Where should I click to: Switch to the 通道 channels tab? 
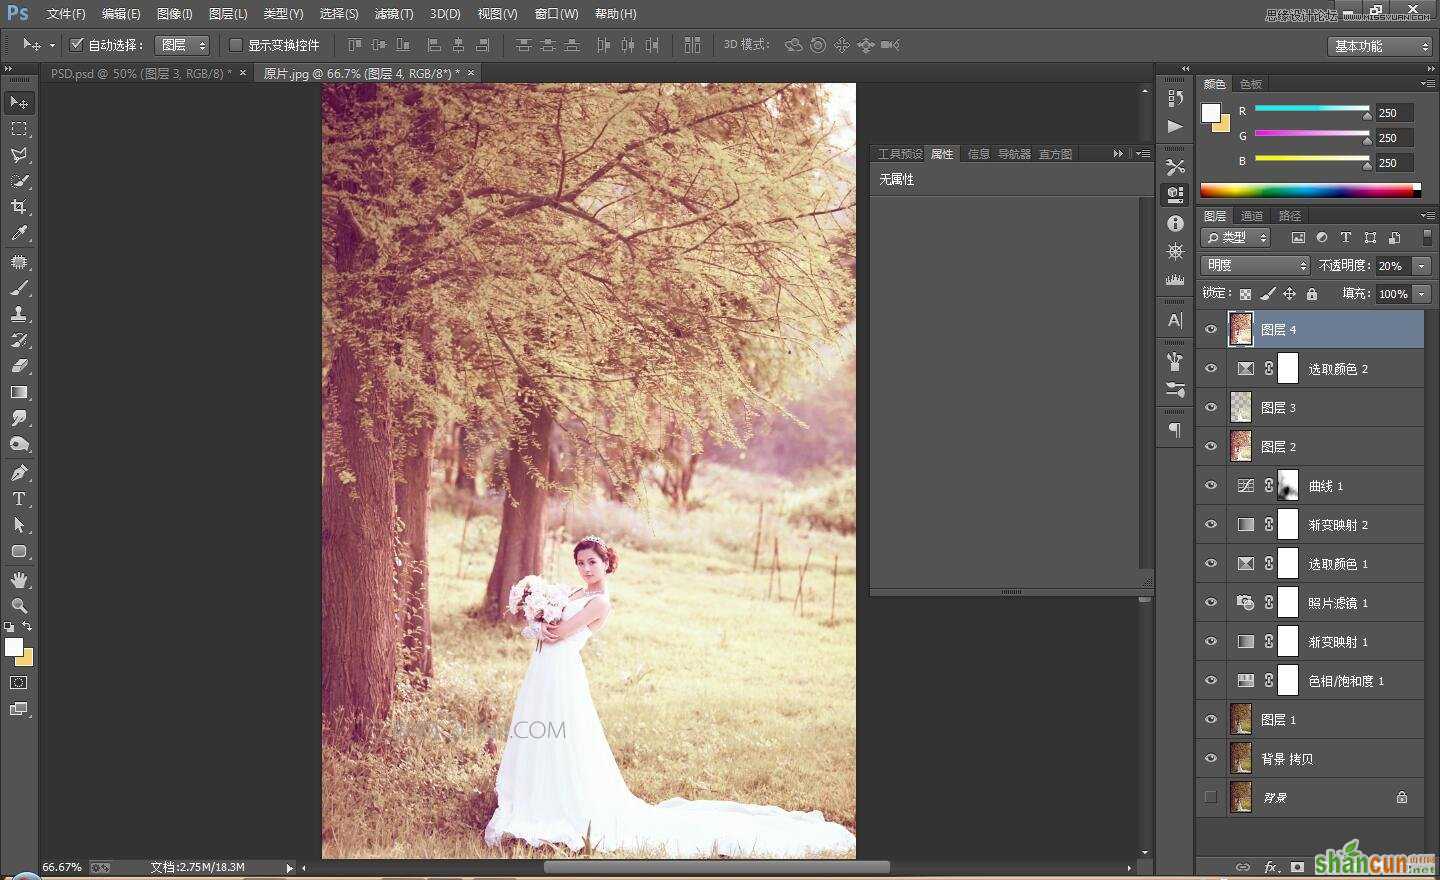click(1252, 215)
